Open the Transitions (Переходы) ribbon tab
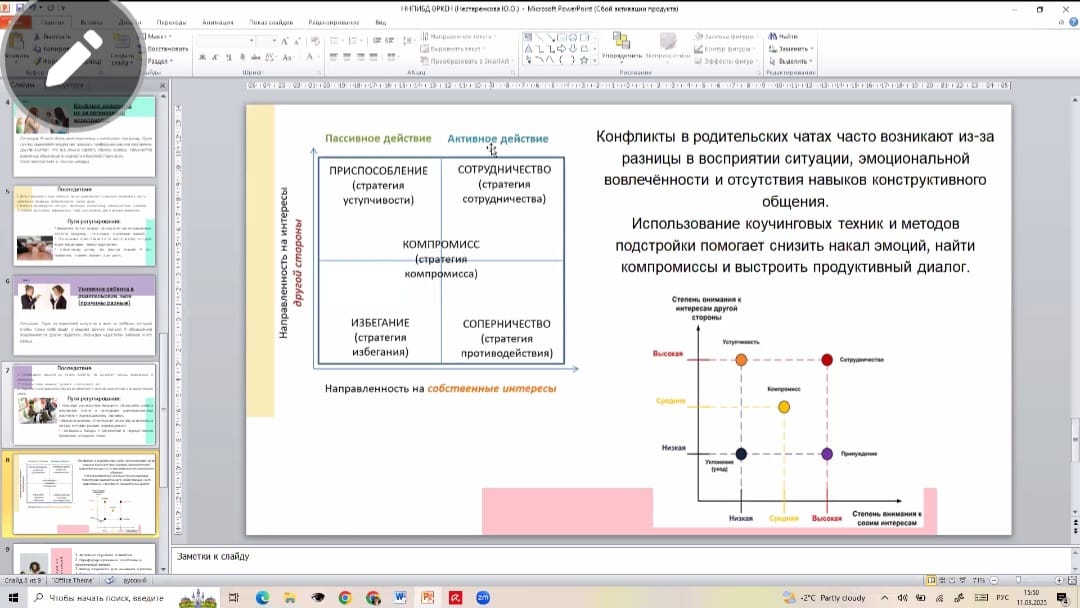 tap(173, 21)
